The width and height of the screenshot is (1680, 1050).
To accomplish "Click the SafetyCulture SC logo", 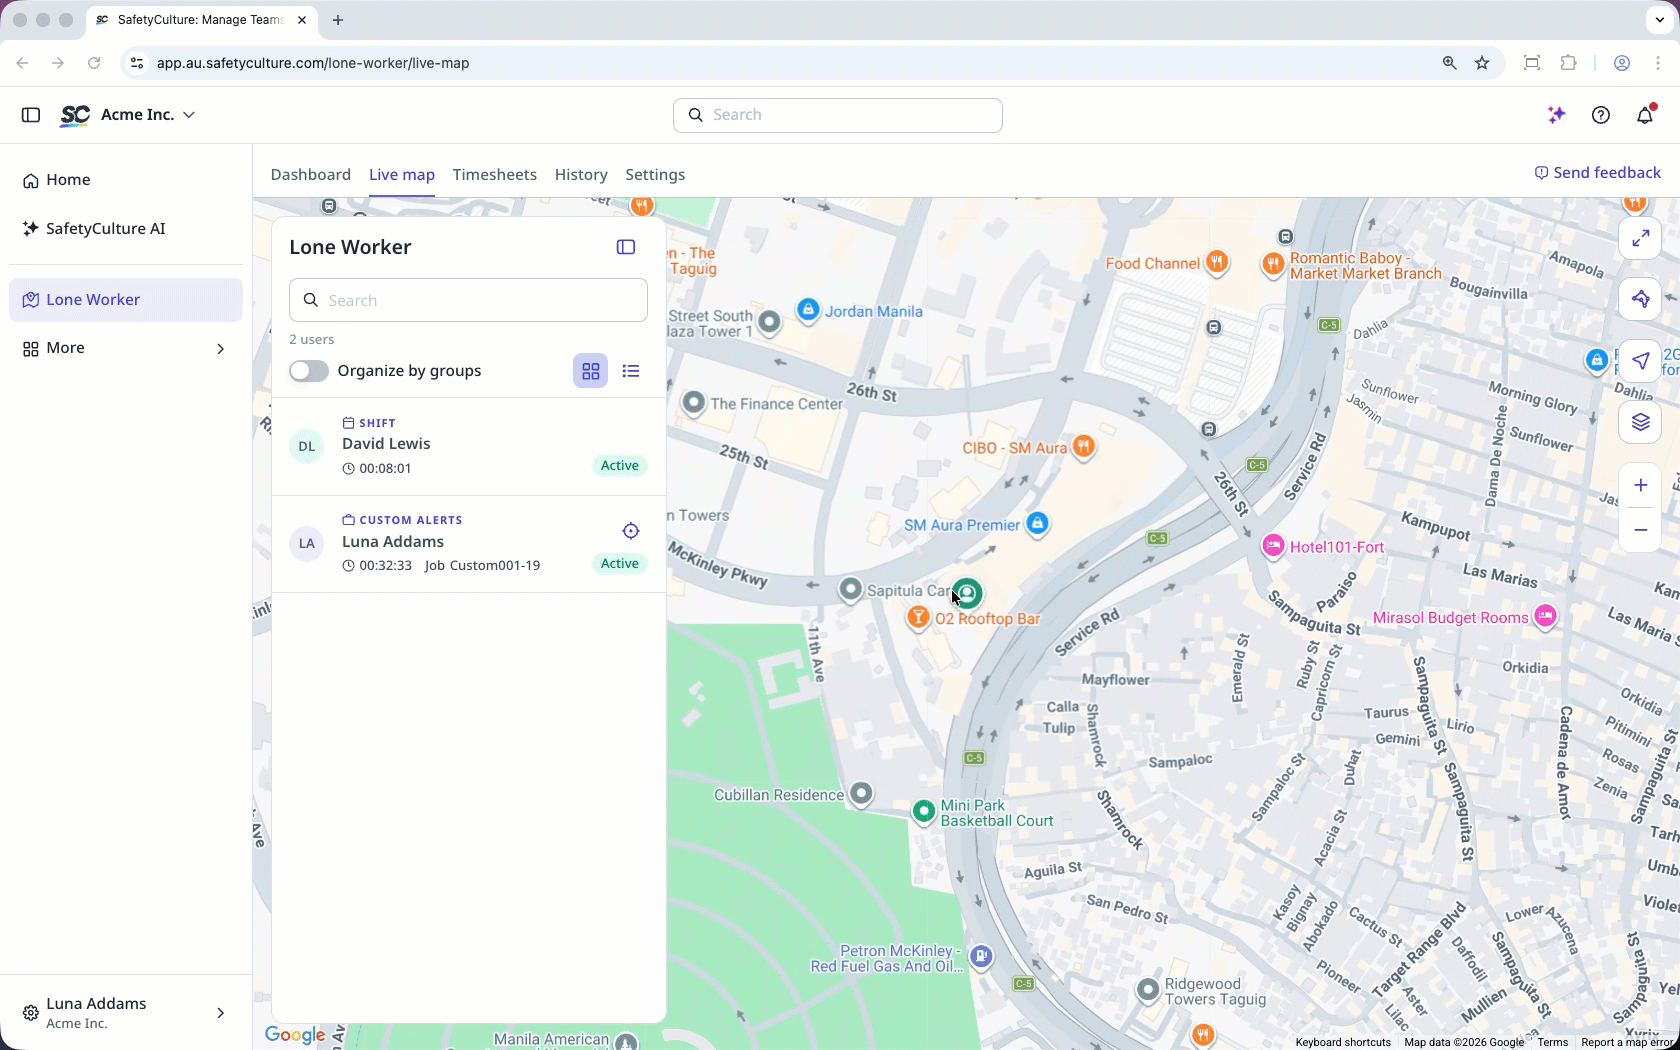I will pos(75,115).
